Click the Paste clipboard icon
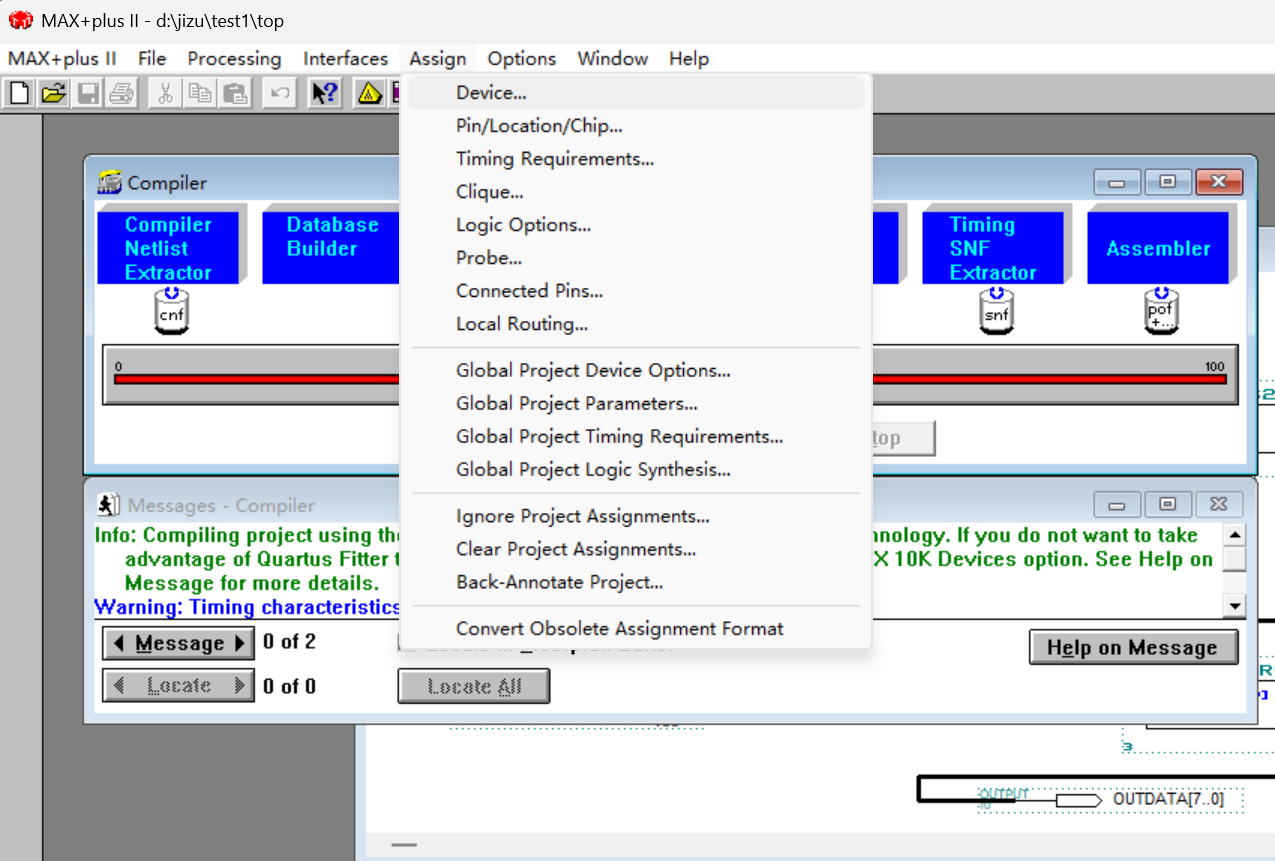 click(x=235, y=93)
